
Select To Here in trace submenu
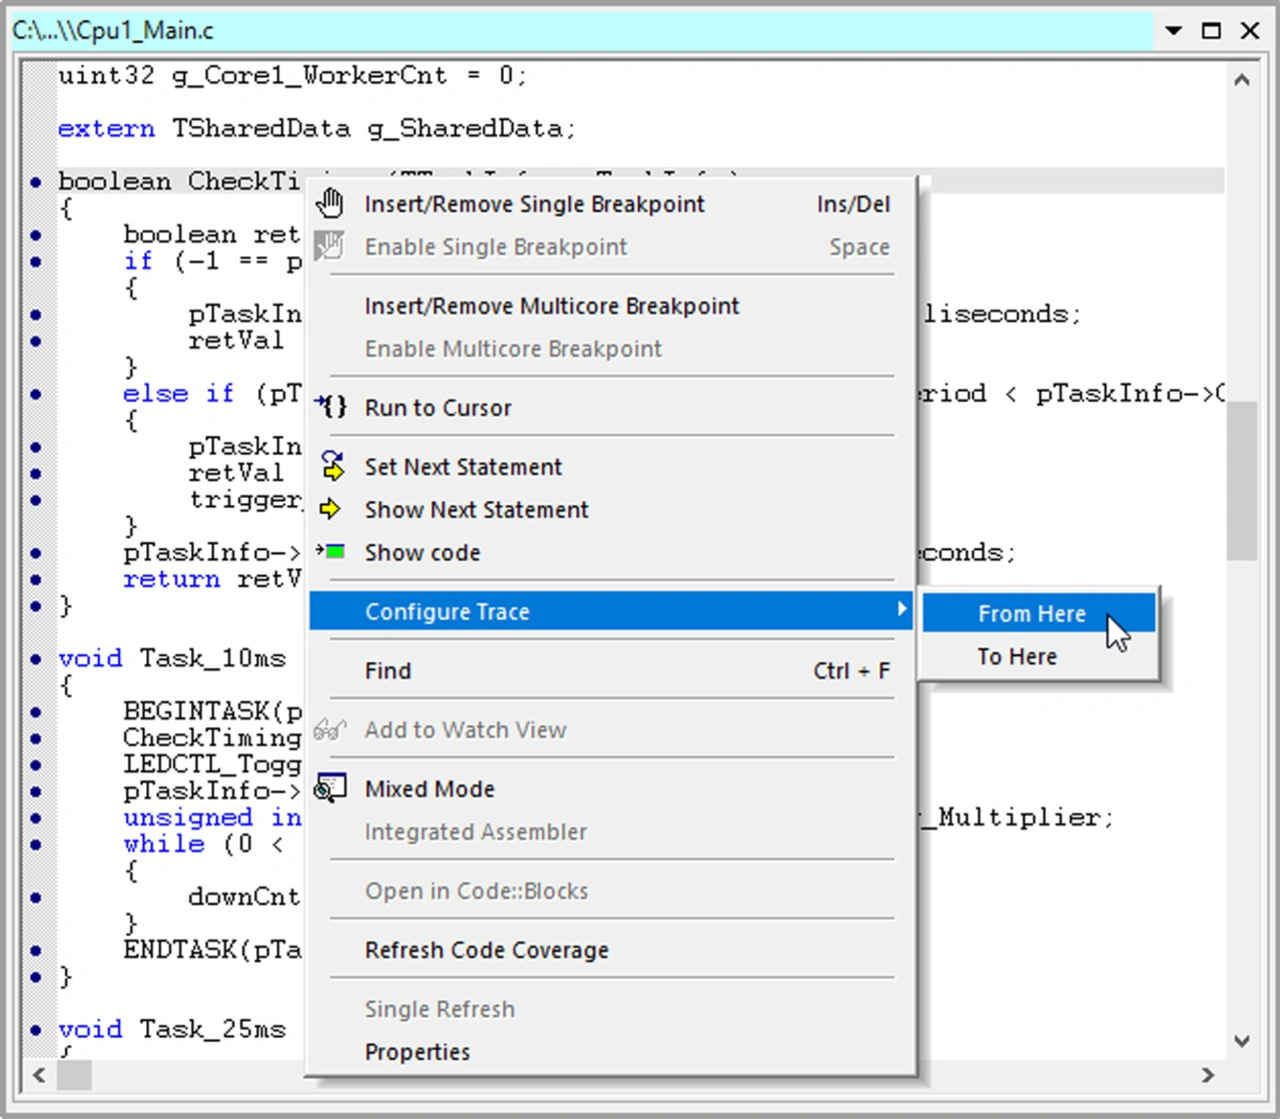(x=1017, y=657)
